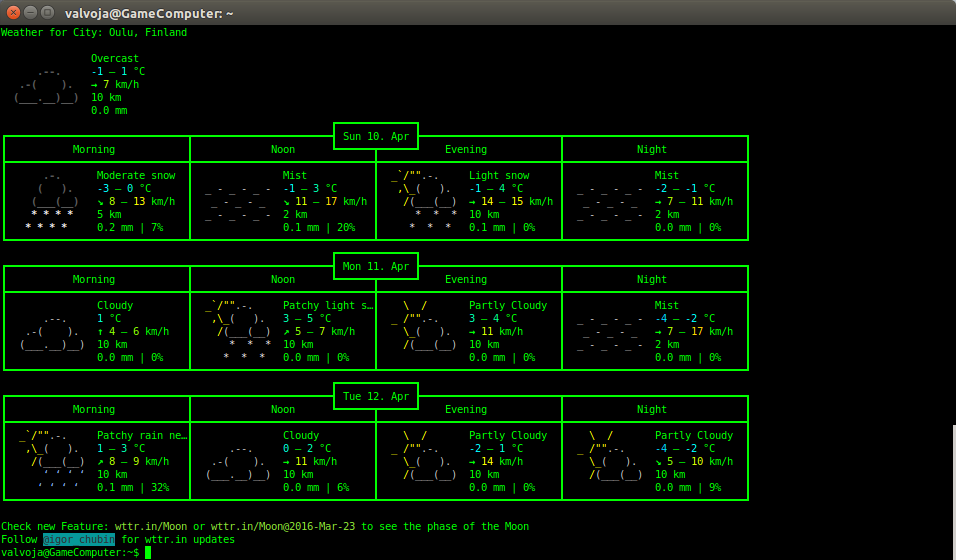Click Monday evening Partly Cloudy sun icon

coord(422,326)
